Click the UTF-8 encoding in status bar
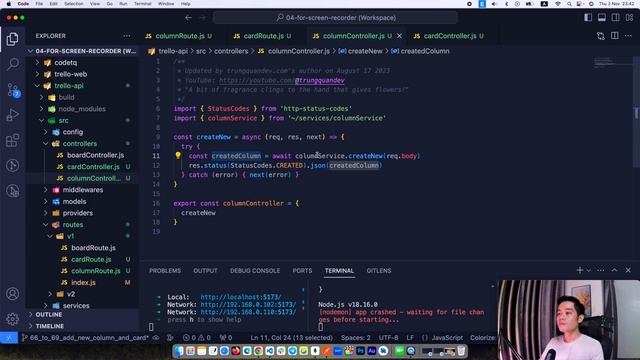The image size is (640, 360). (x=388, y=338)
